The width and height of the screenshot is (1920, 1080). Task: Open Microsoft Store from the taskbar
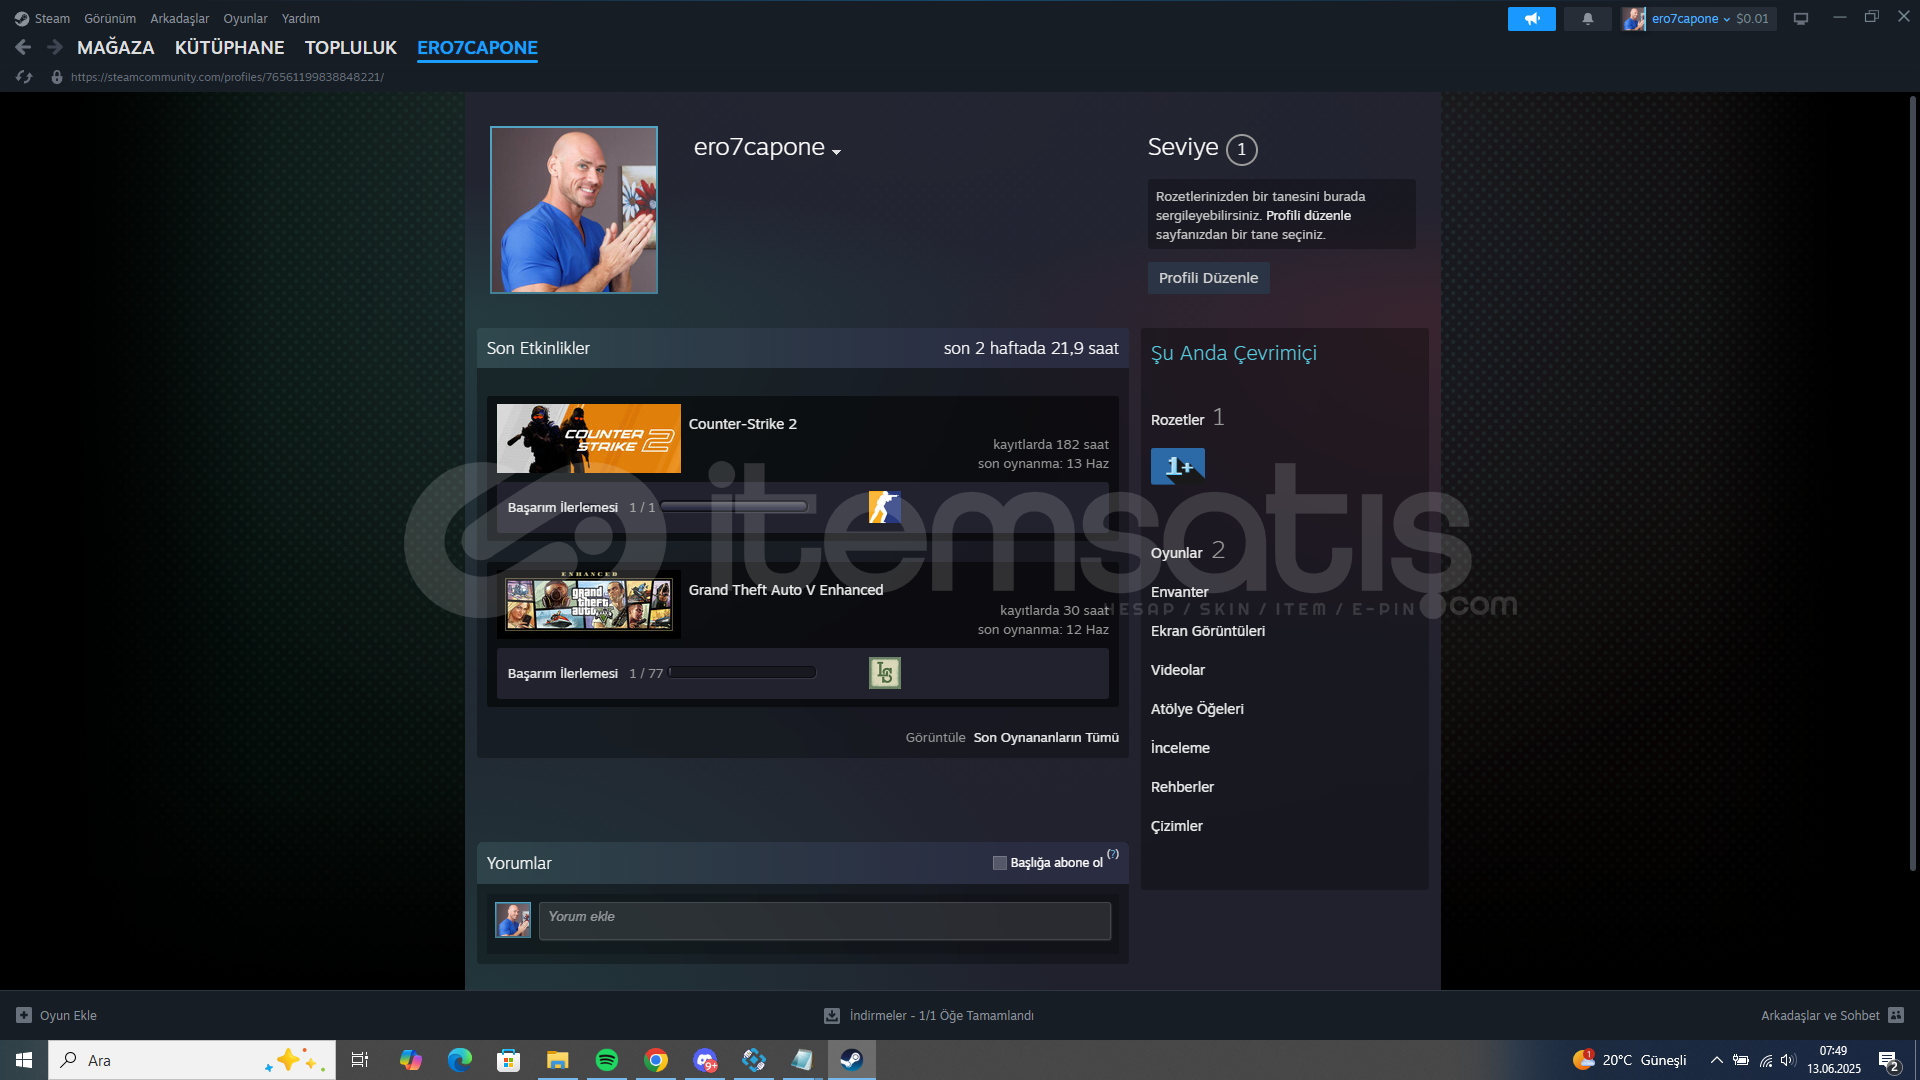tap(508, 1060)
